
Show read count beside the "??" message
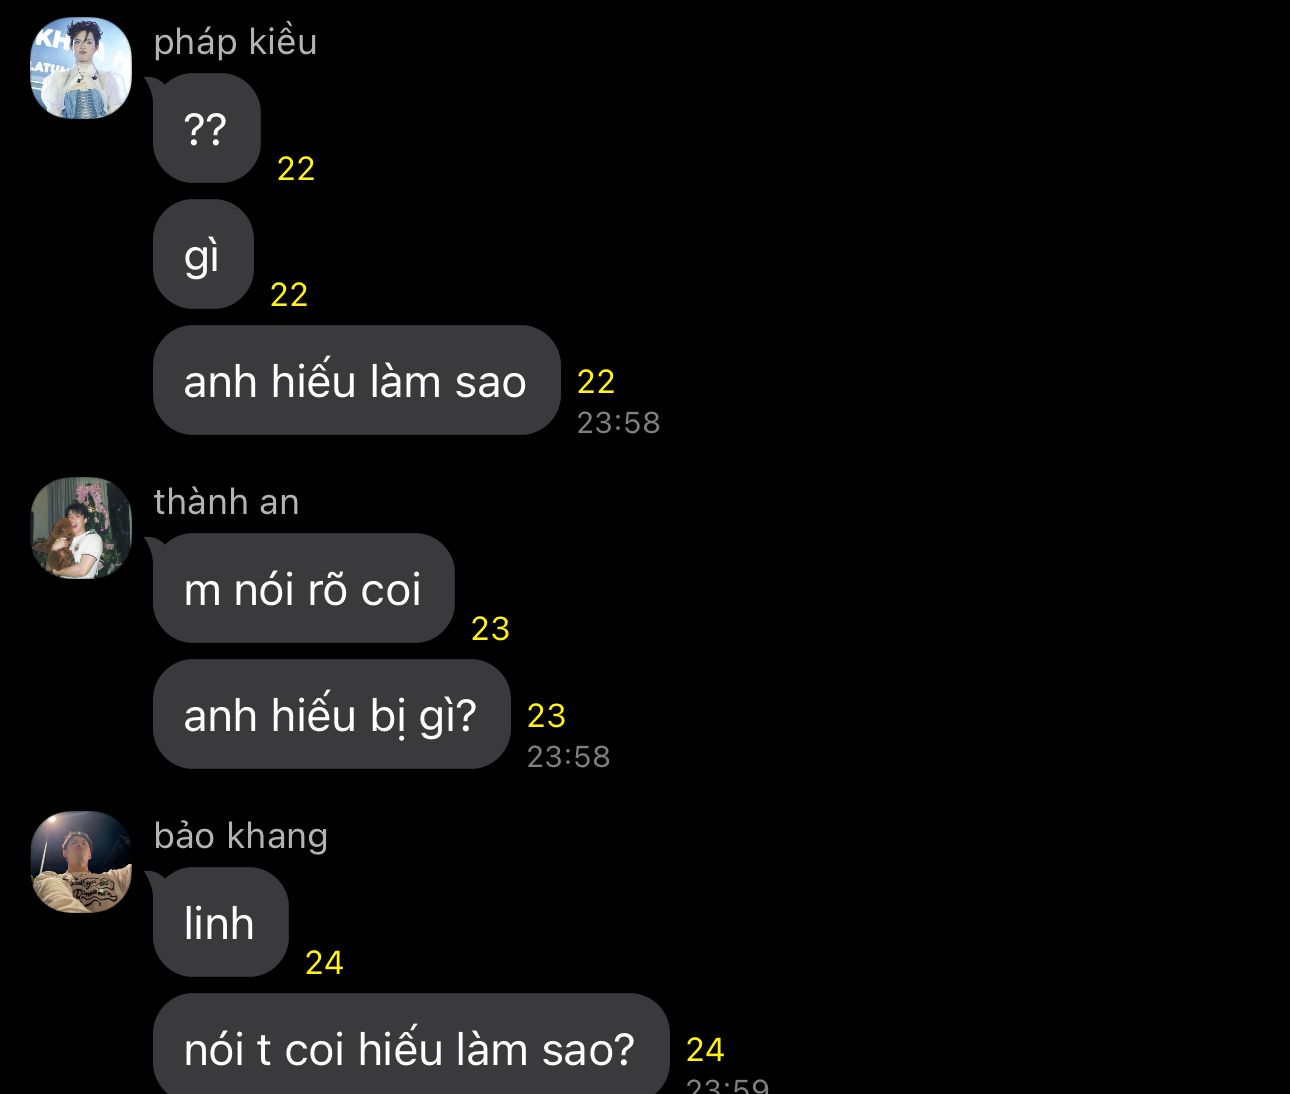(296, 169)
